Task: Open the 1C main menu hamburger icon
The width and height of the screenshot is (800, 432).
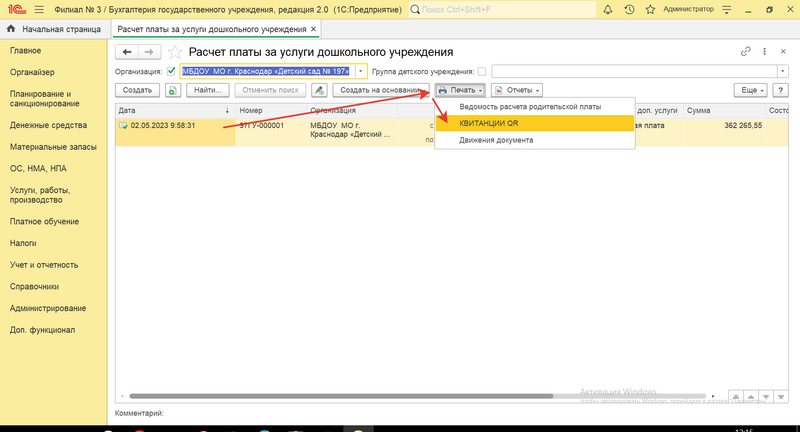Action: click(29, 9)
